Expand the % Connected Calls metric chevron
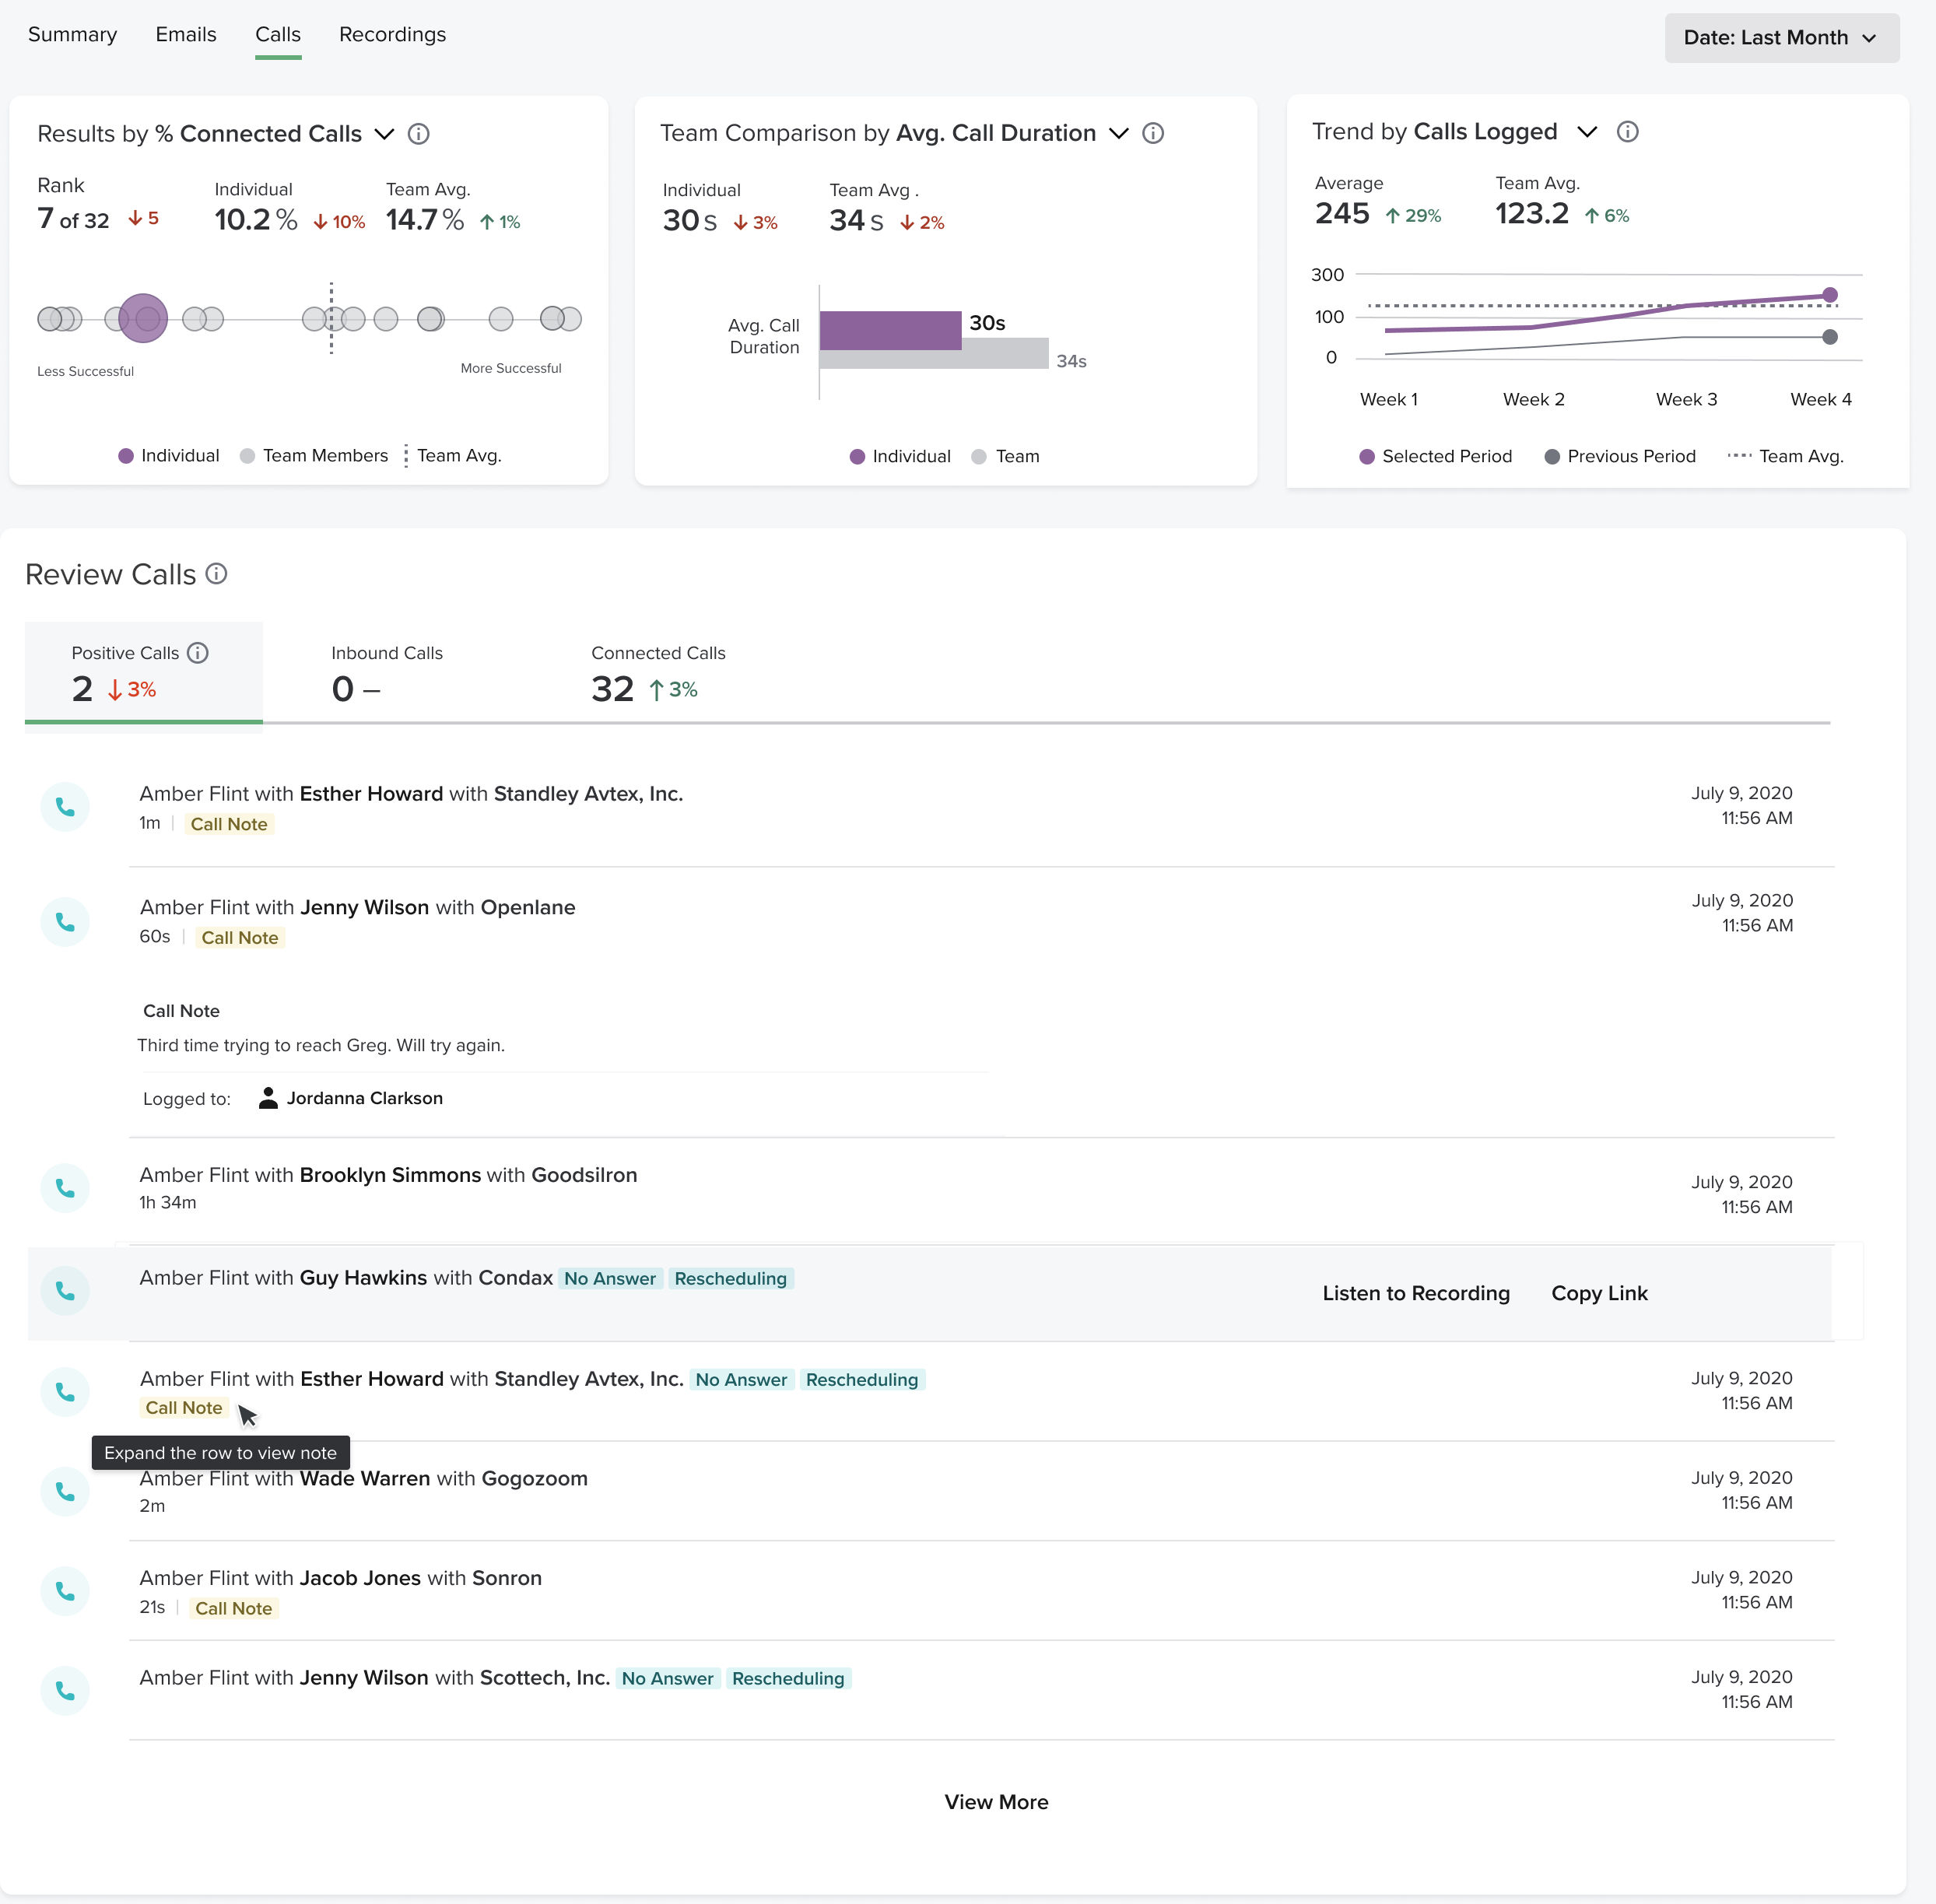Viewport: 1936px width, 1904px height. 384,134
